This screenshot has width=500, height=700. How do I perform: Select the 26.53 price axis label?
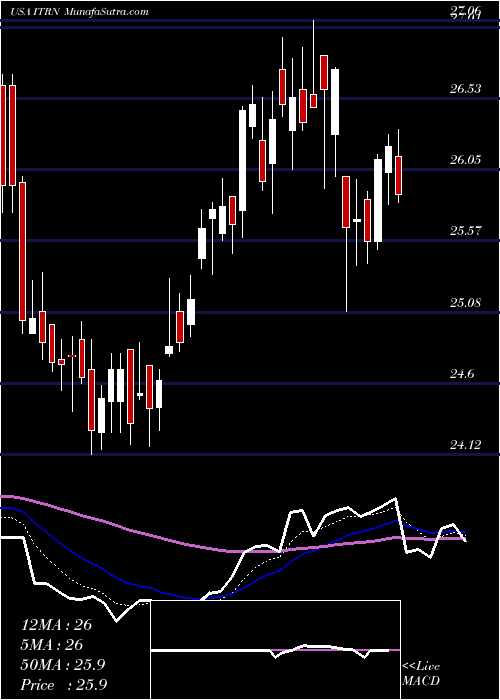[465, 88]
